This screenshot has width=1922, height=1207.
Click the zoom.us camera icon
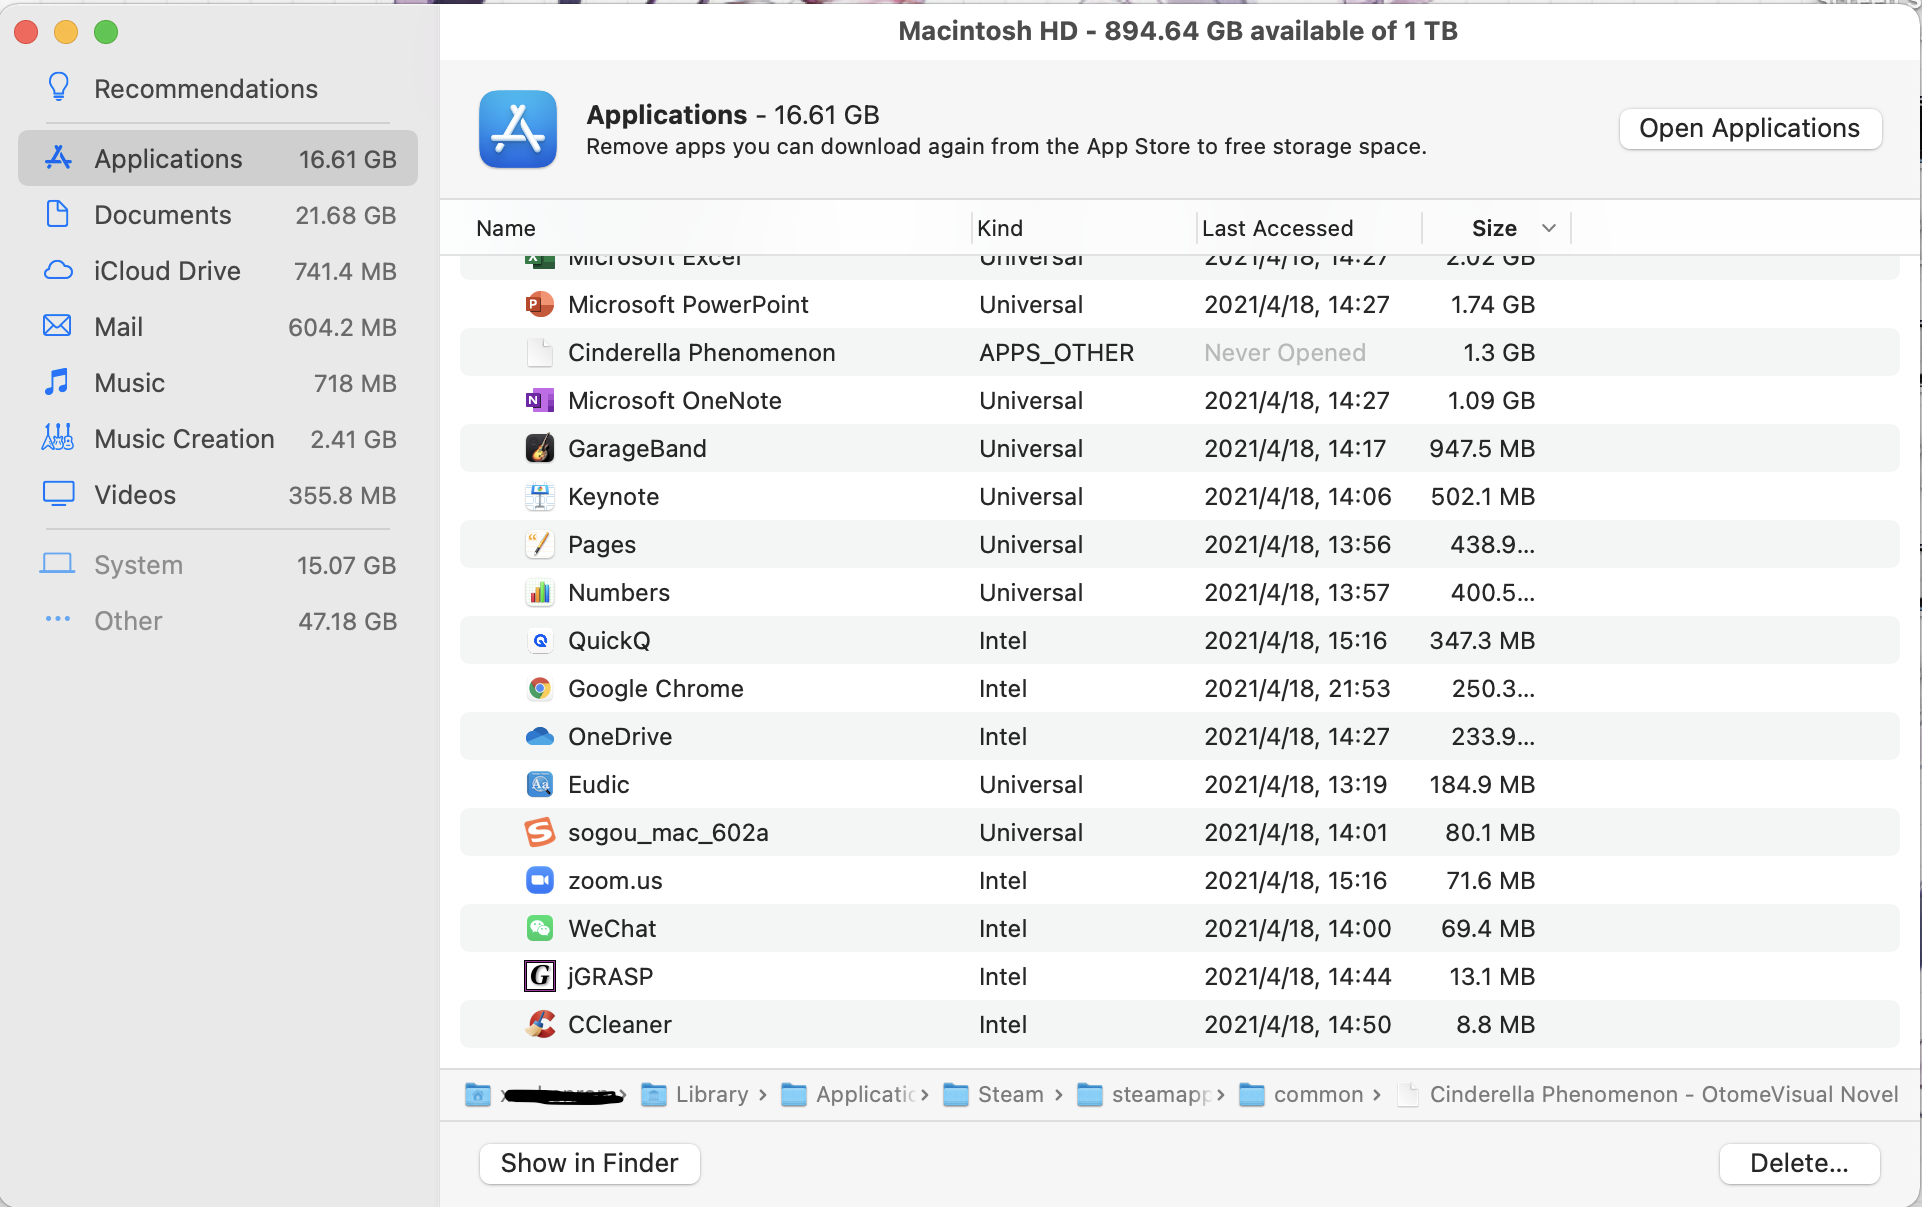pos(540,880)
